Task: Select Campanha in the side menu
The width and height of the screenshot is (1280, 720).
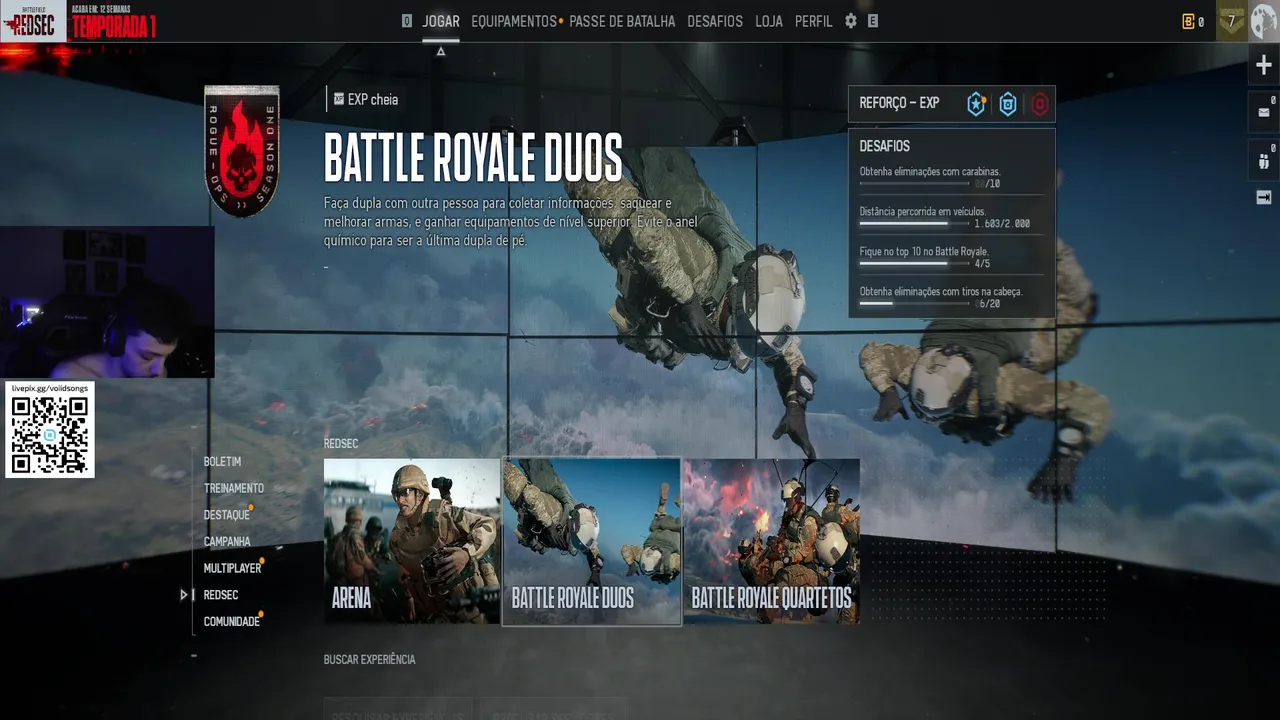Action: click(227, 542)
